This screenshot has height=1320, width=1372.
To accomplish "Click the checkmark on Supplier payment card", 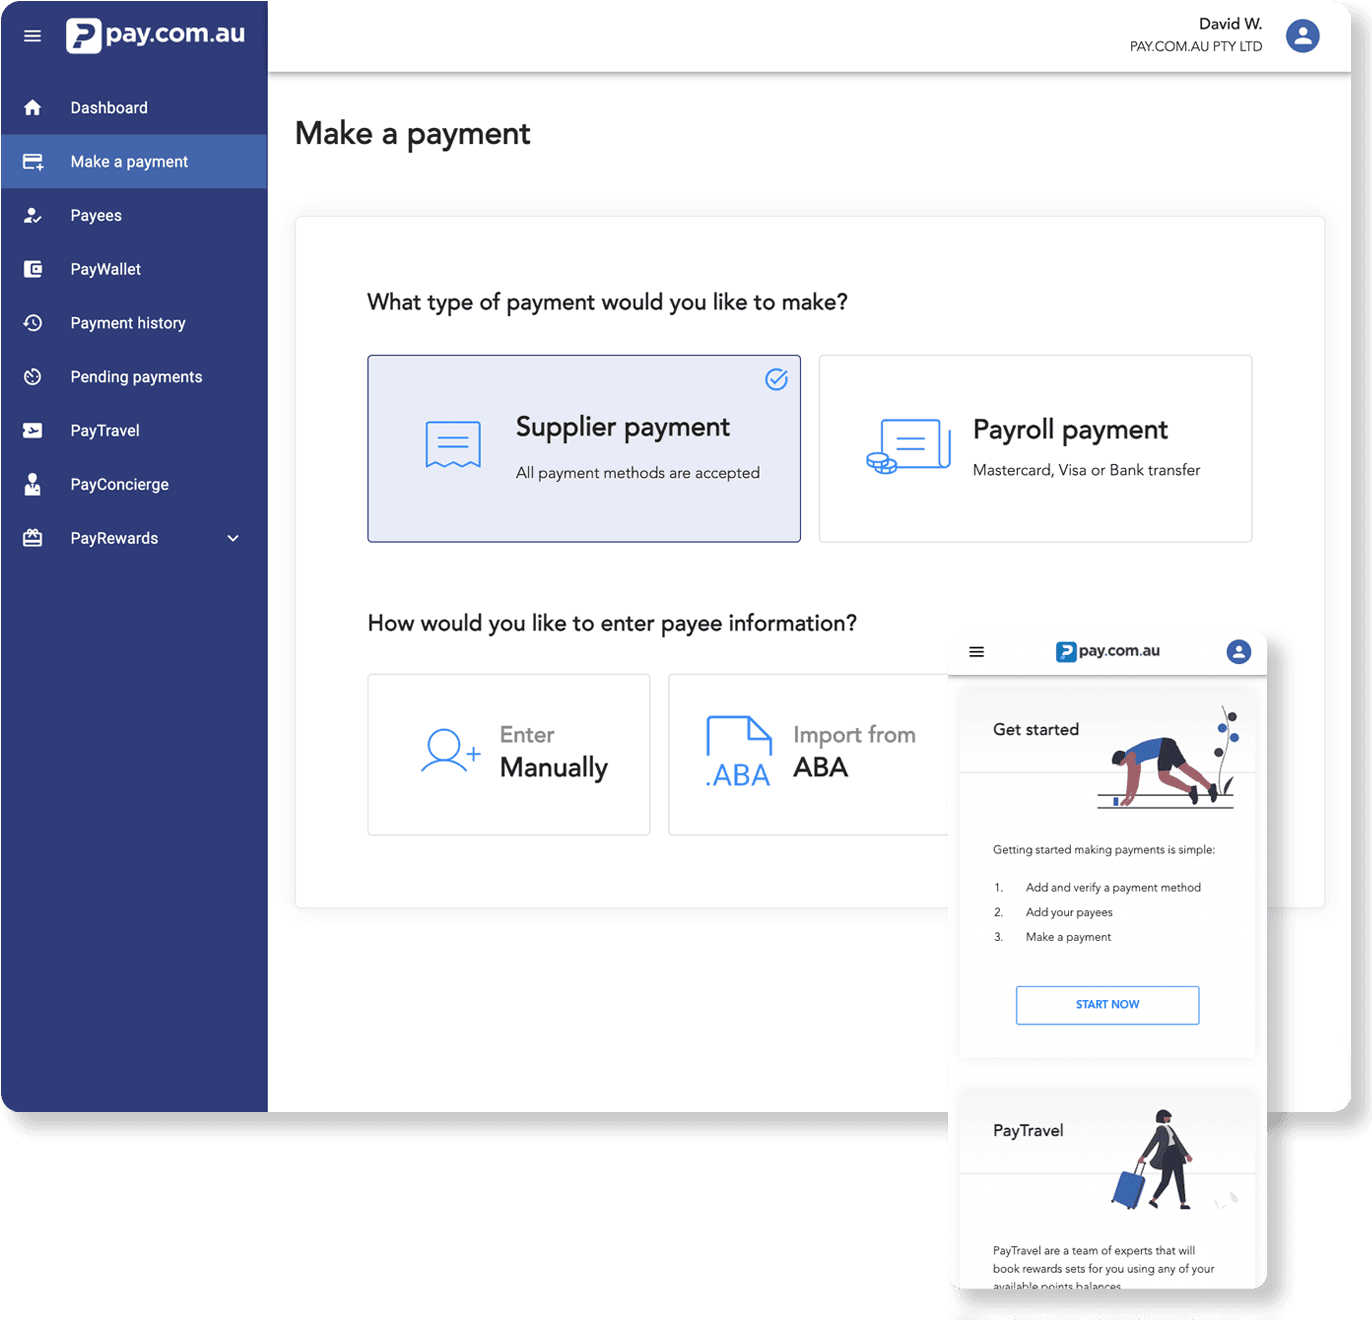I will click(x=776, y=379).
